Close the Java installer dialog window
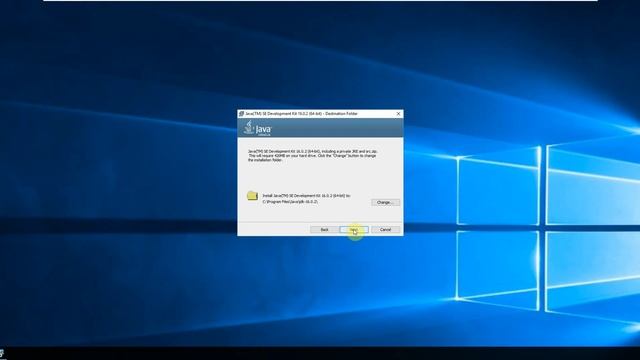 (398, 113)
